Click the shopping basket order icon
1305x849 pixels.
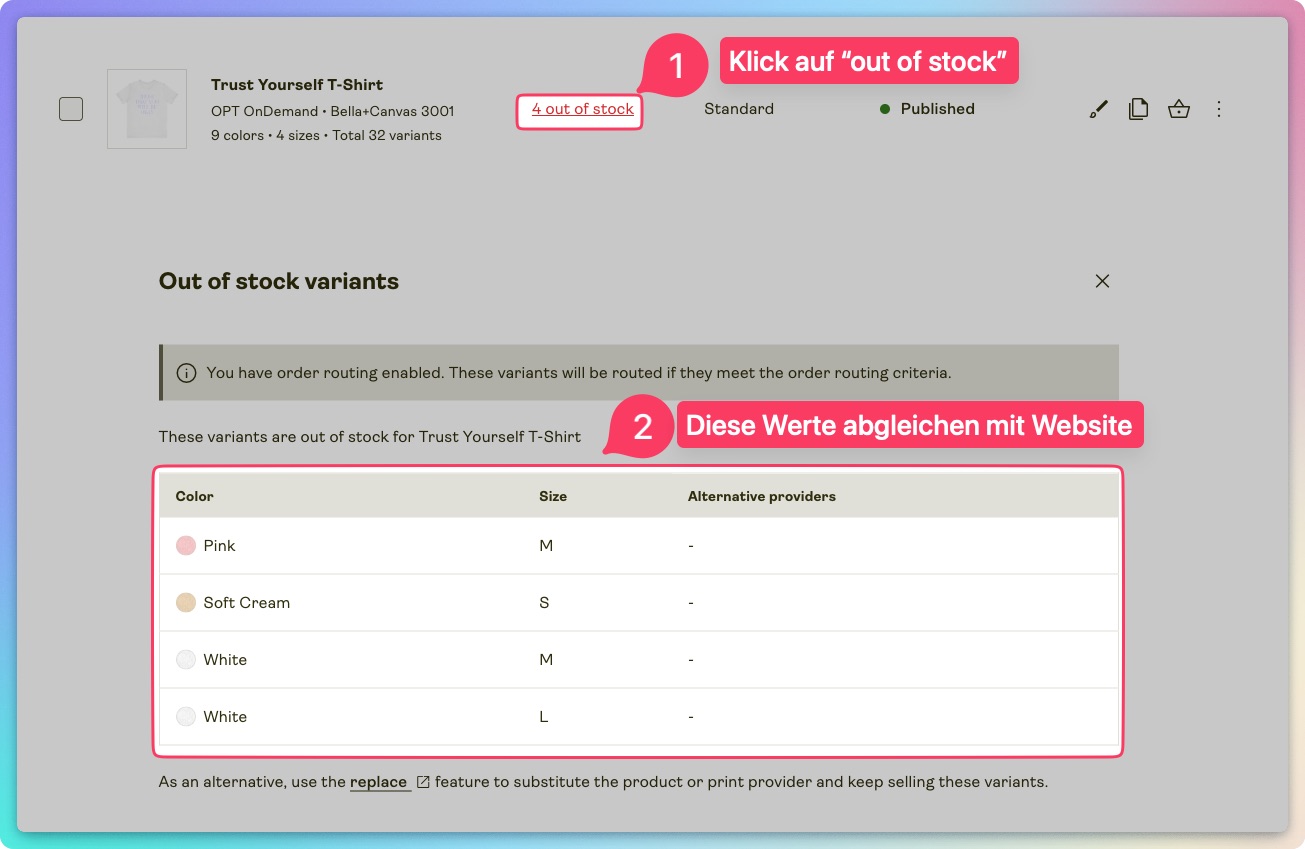click(x=1179, y=109)
